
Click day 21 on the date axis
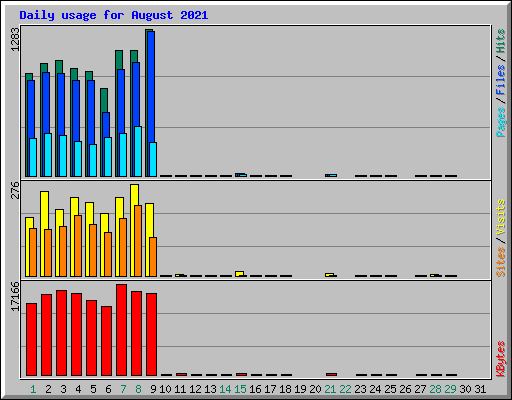click(x=330, y=389)
